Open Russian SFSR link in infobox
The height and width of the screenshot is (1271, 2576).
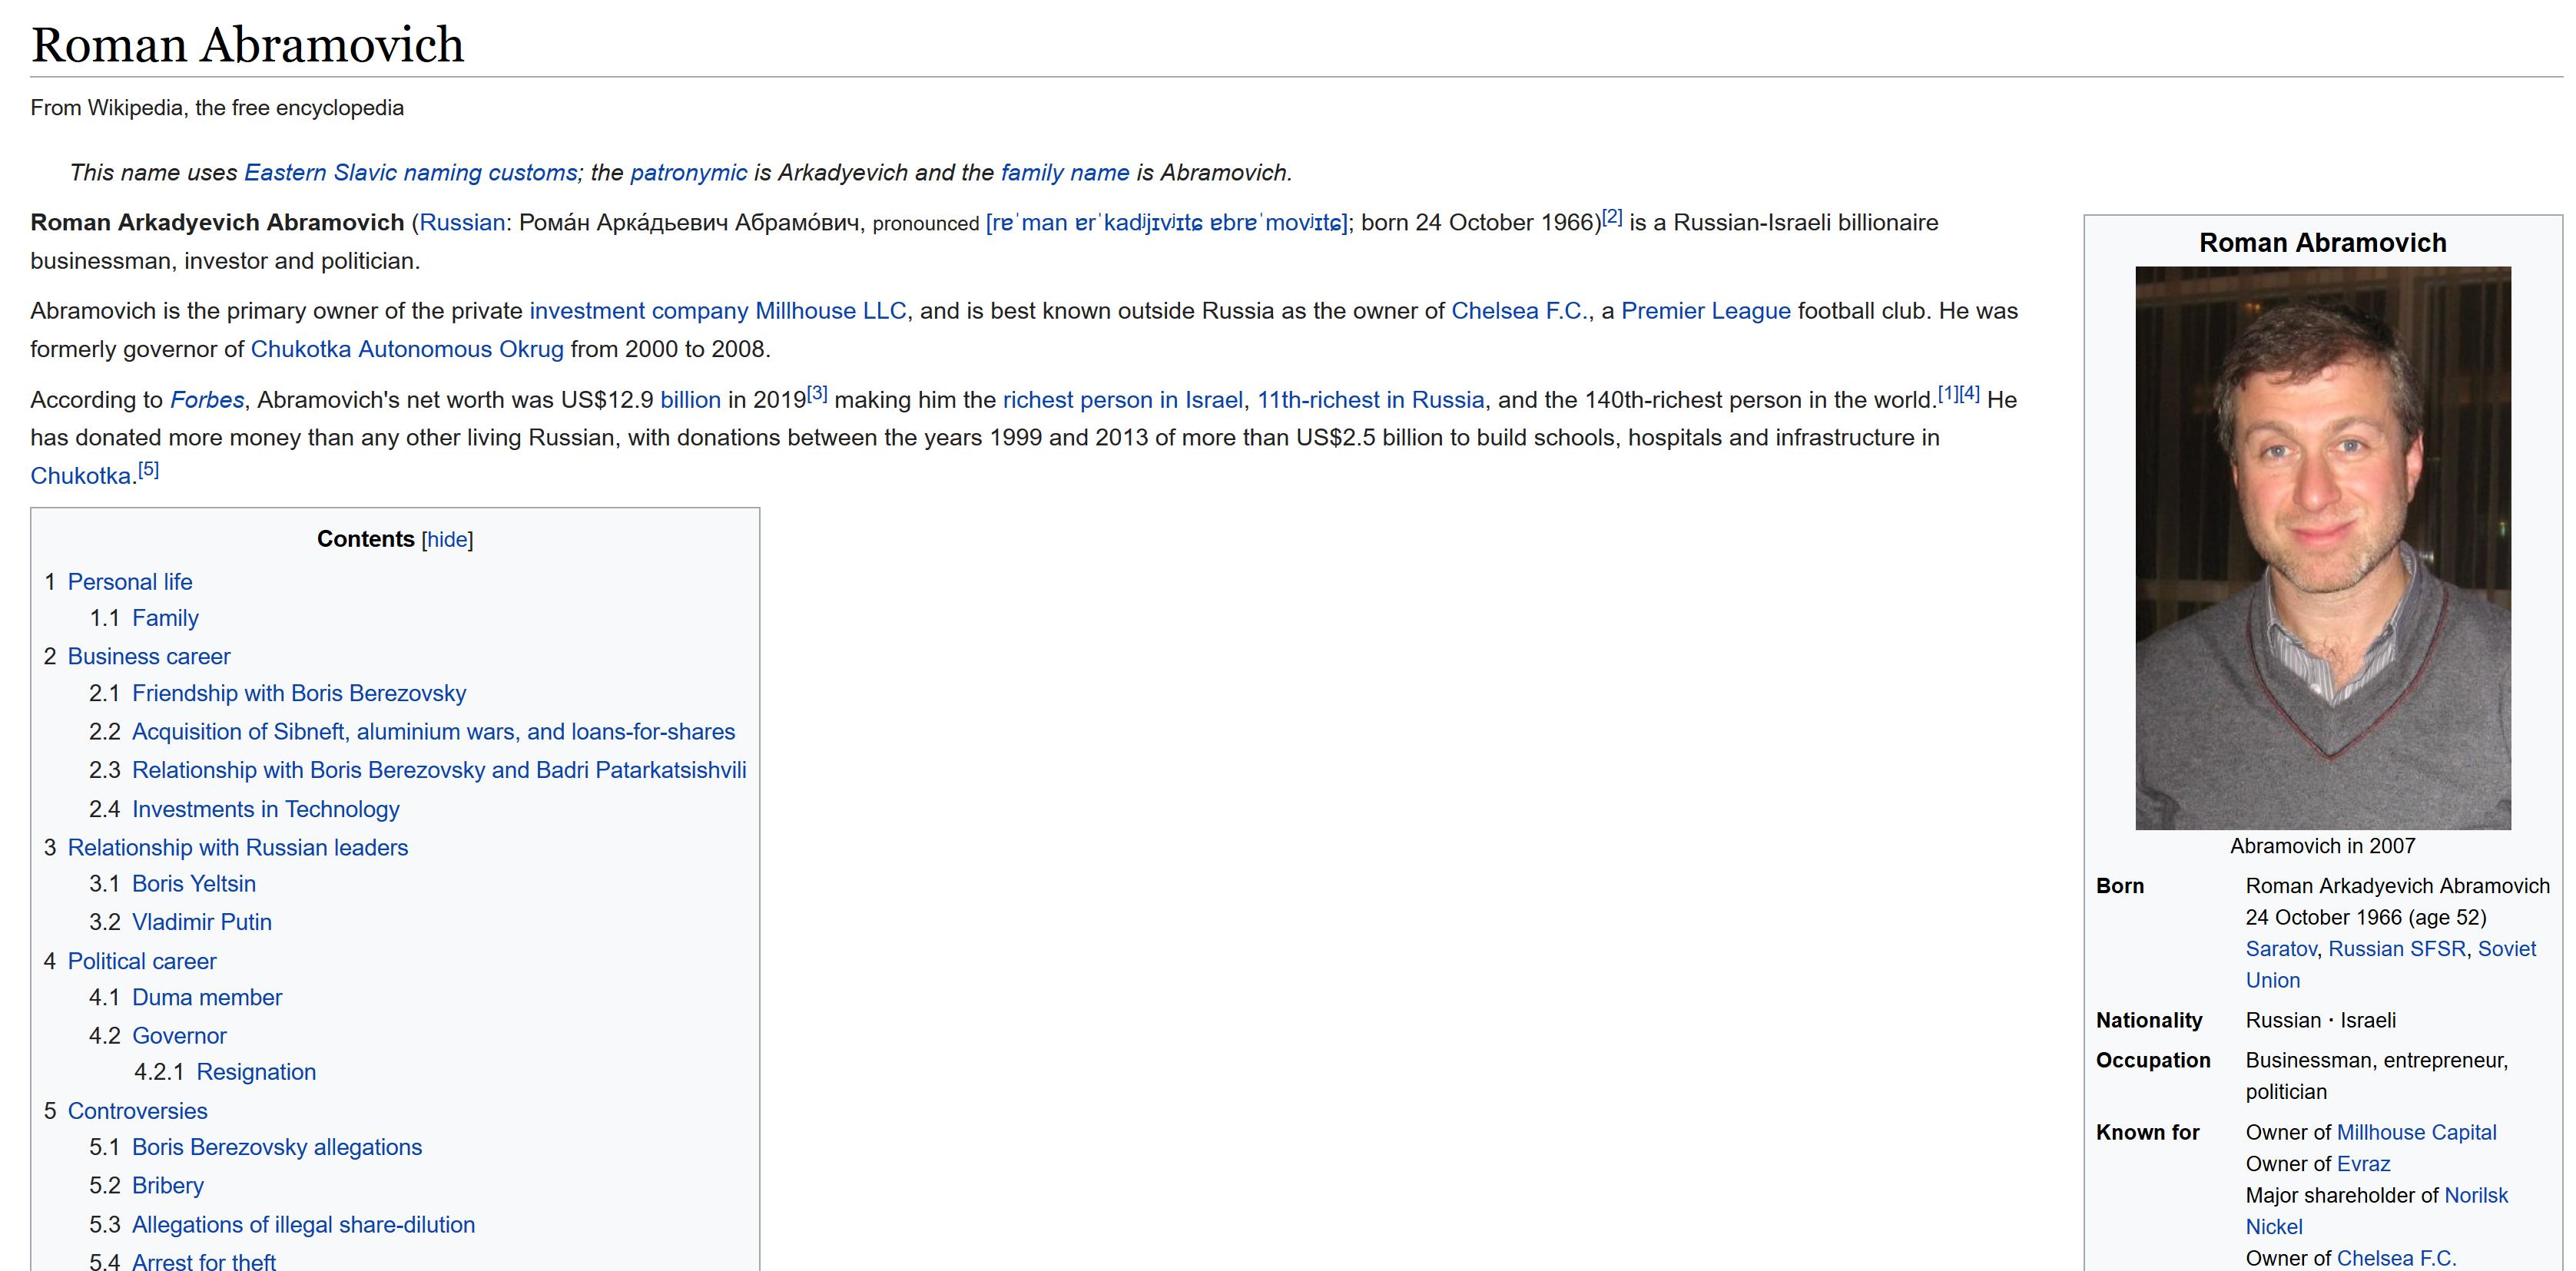click(2397, 949)
